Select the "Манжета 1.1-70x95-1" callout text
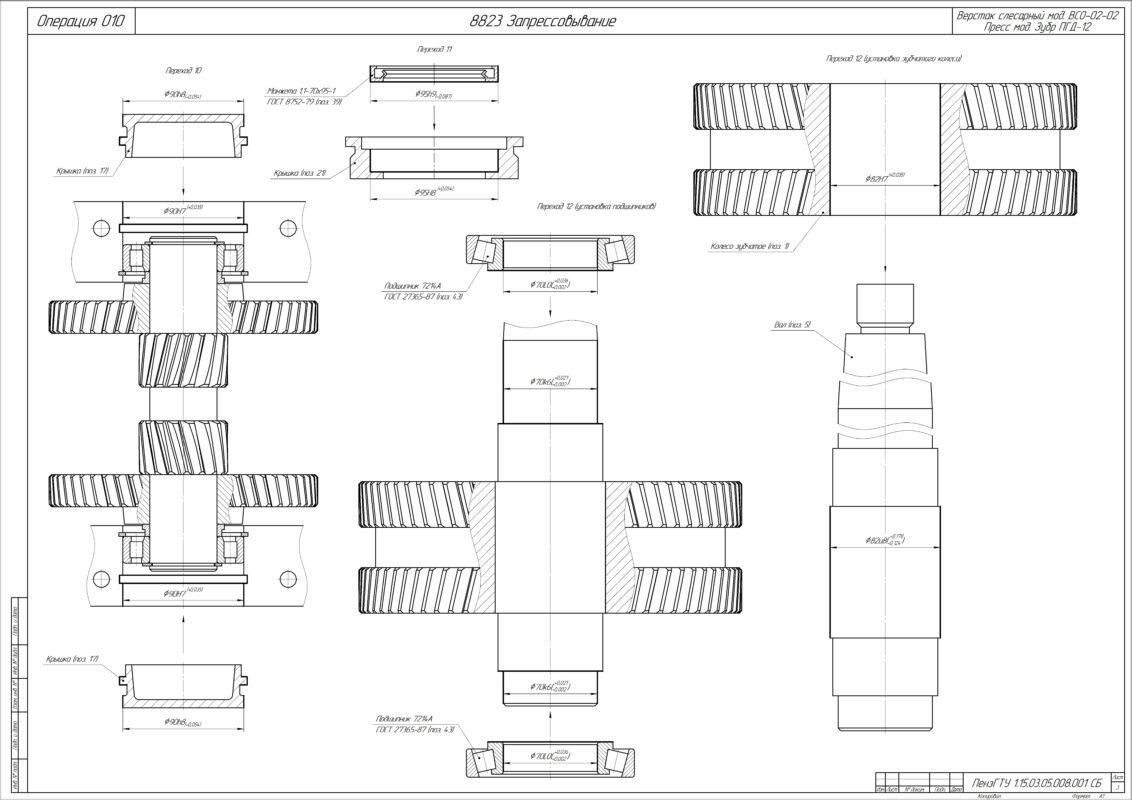 coord(300,89)
